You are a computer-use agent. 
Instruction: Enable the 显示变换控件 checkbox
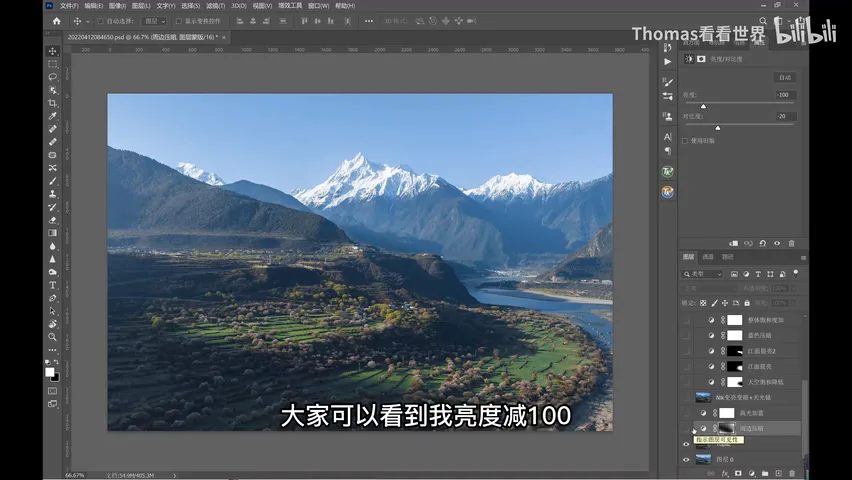coord(179,21)
